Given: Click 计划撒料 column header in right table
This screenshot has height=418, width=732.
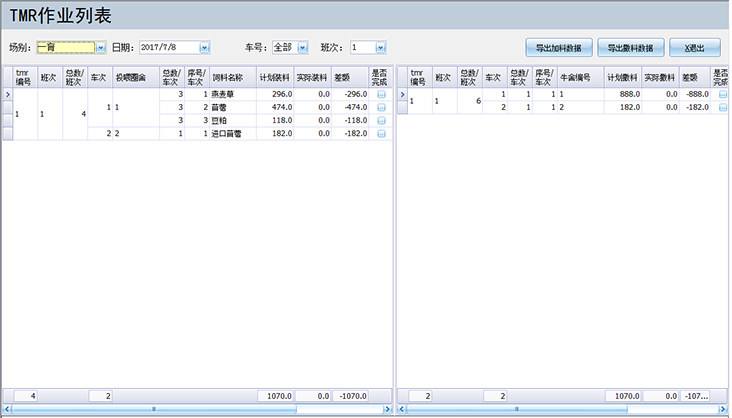Looking at the screenshot, I should point(622,77).
